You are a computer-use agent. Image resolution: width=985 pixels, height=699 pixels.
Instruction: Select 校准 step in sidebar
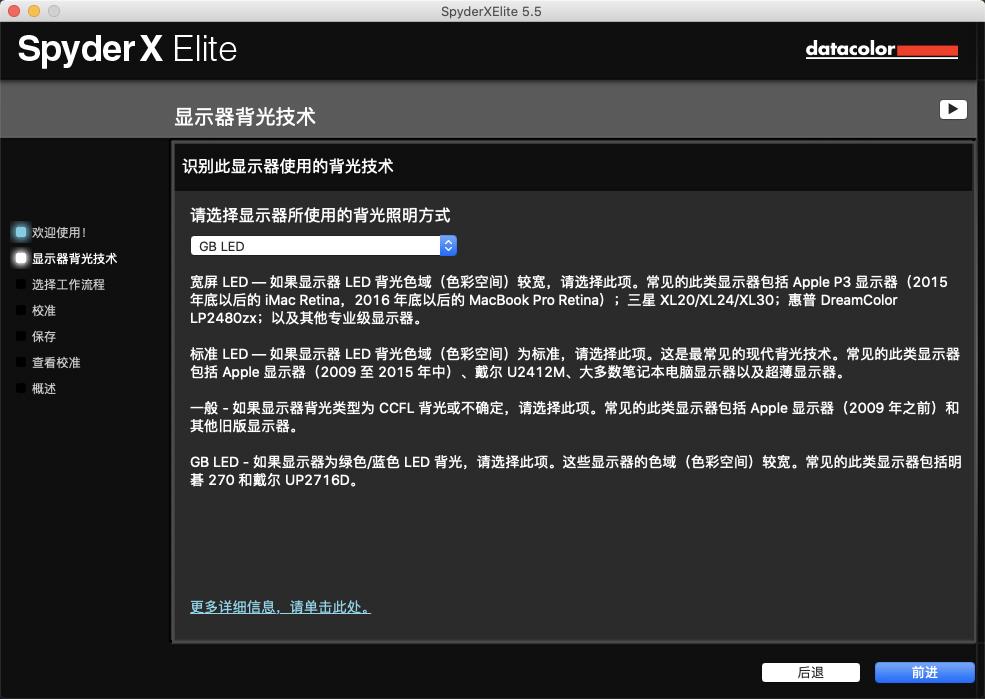tap(44, 311)
